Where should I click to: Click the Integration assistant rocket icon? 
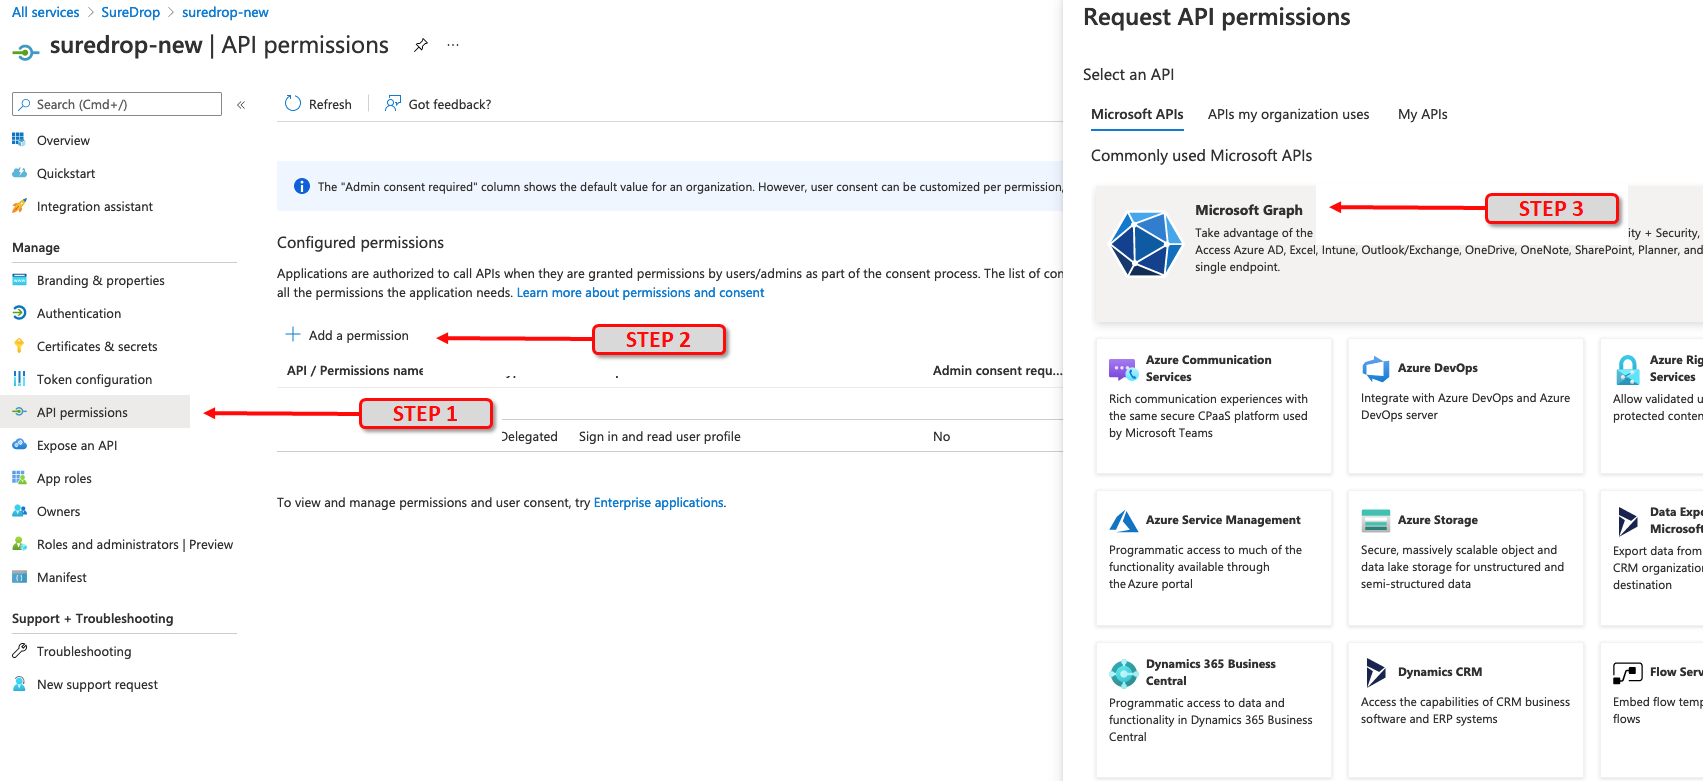tap(19, 206)
